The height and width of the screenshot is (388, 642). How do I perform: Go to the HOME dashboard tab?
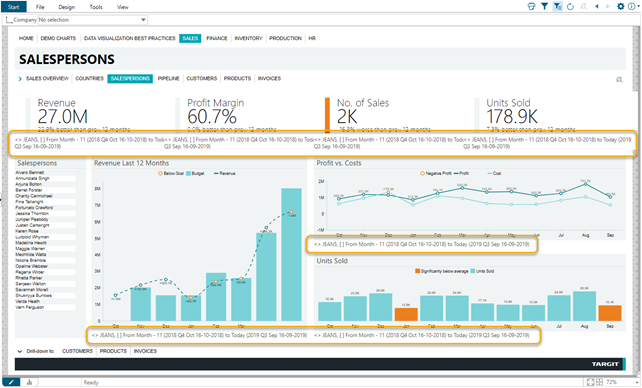[26, 38]
